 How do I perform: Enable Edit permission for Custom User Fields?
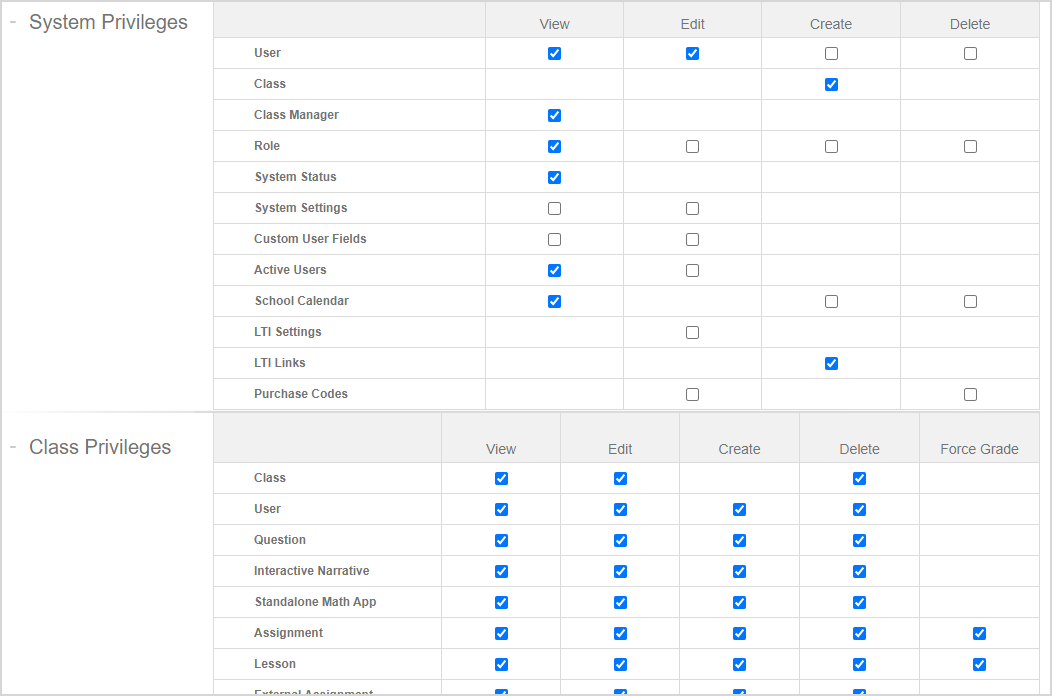click(x=692, y=239)
